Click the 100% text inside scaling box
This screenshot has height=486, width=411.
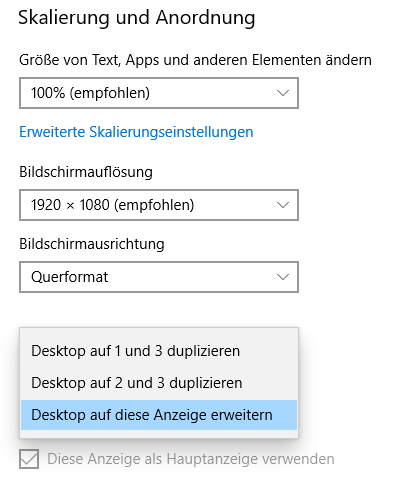point(48,93)
